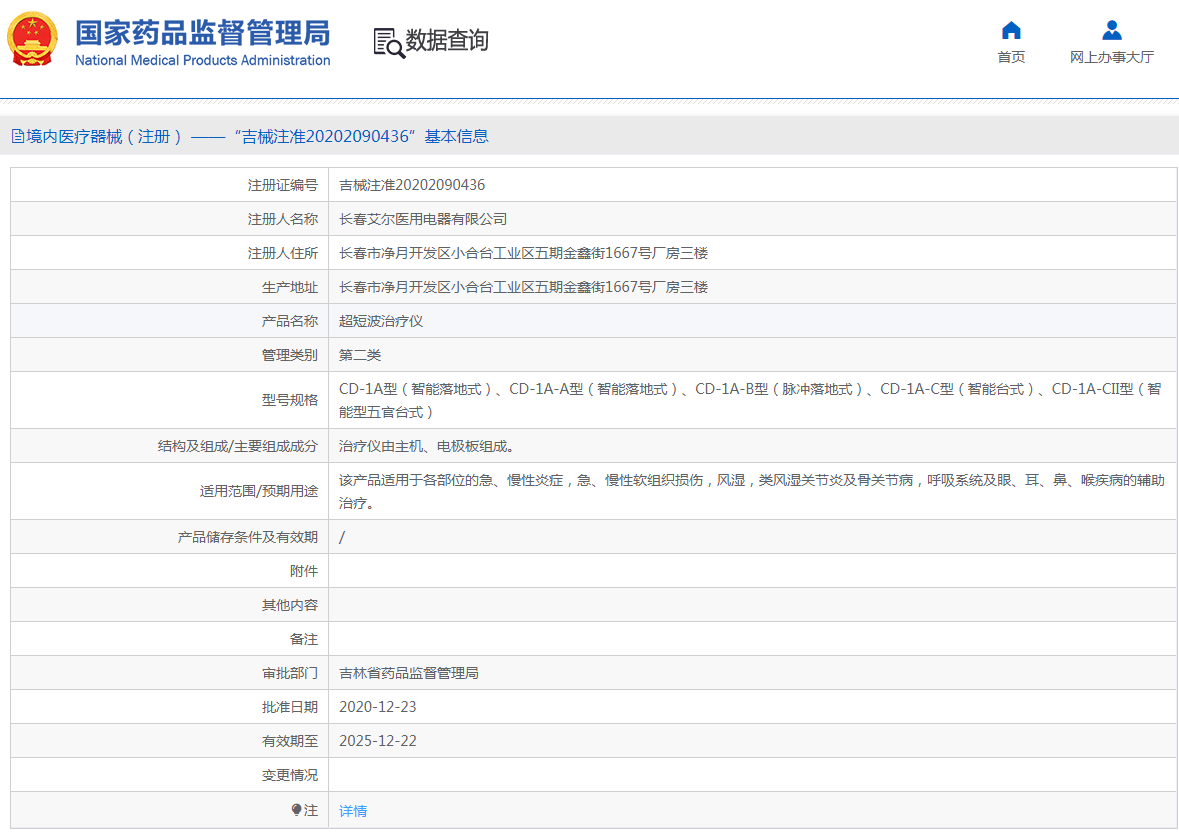This screenshot has width=1179, height=833.
Task: Click the 产品名称 label
Action: click(x=289, y=321)
